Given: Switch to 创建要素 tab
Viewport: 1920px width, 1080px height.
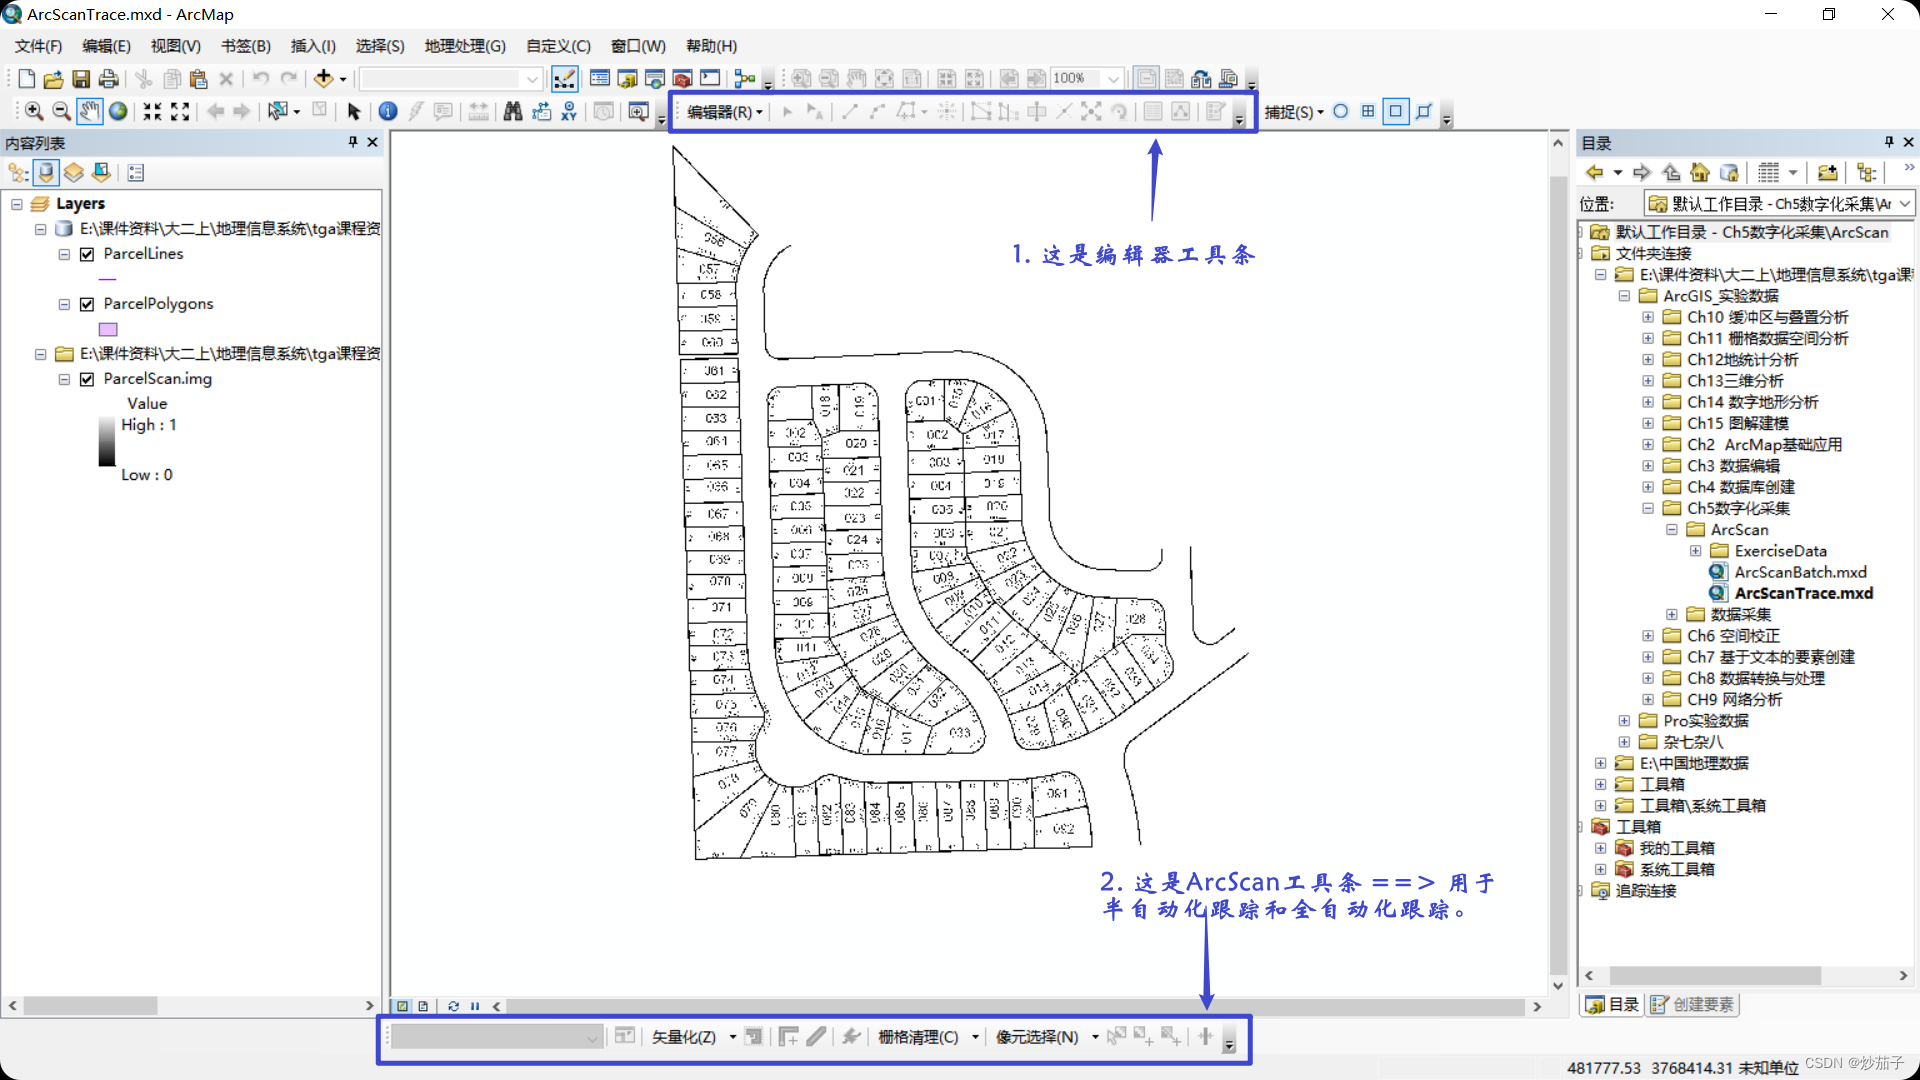Looking at the screenshot, I should click(1693, 1005).
